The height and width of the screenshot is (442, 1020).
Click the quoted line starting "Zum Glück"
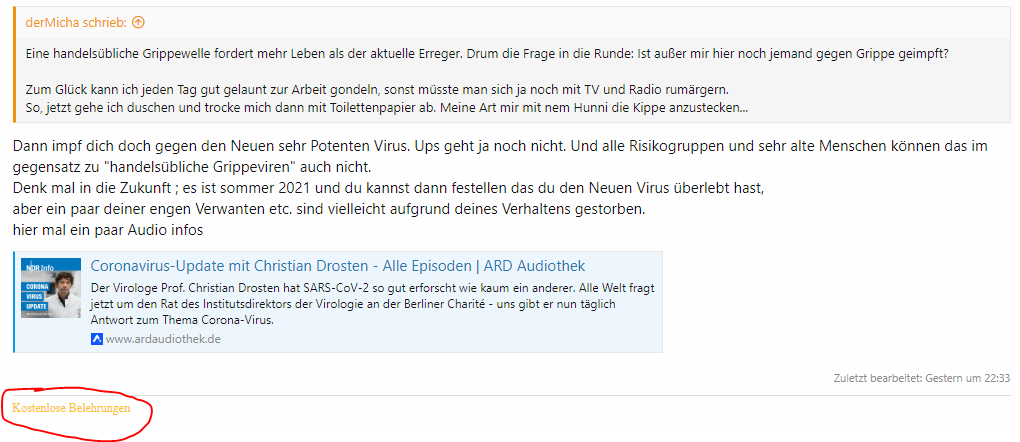click(x=384, y=88)
